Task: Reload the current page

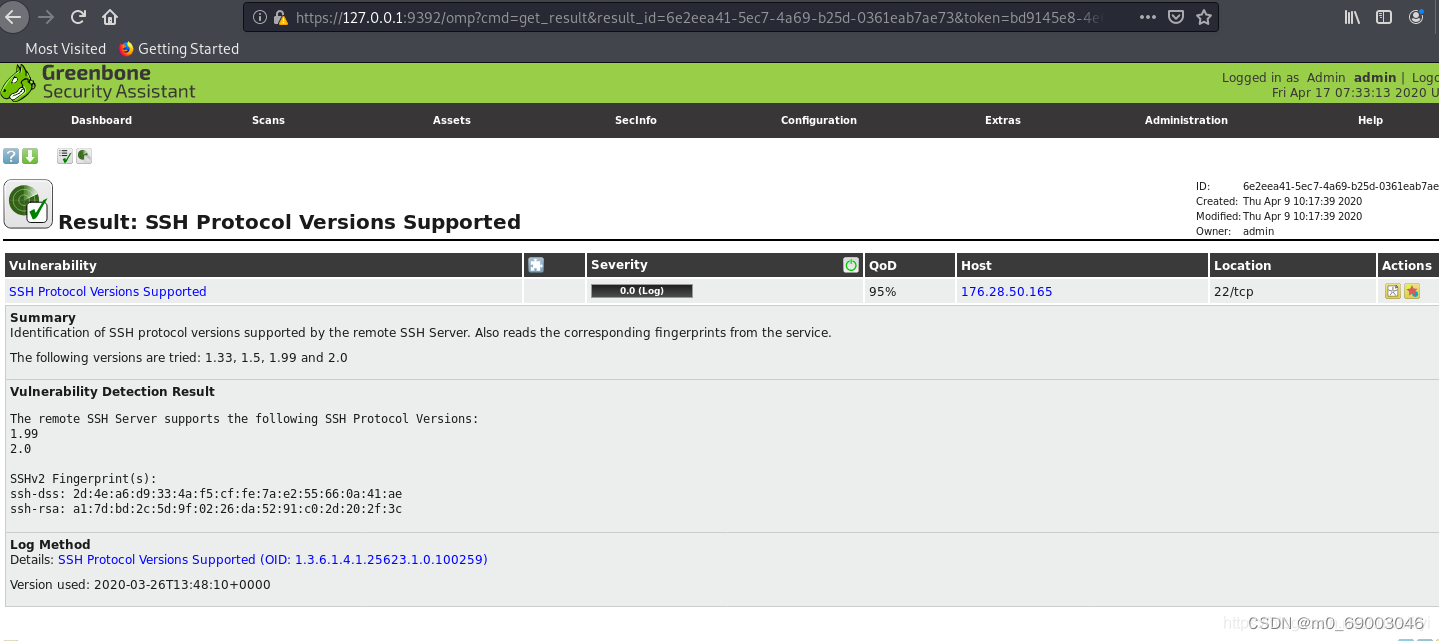Action: pyautogui.click(x=78, y=17)
